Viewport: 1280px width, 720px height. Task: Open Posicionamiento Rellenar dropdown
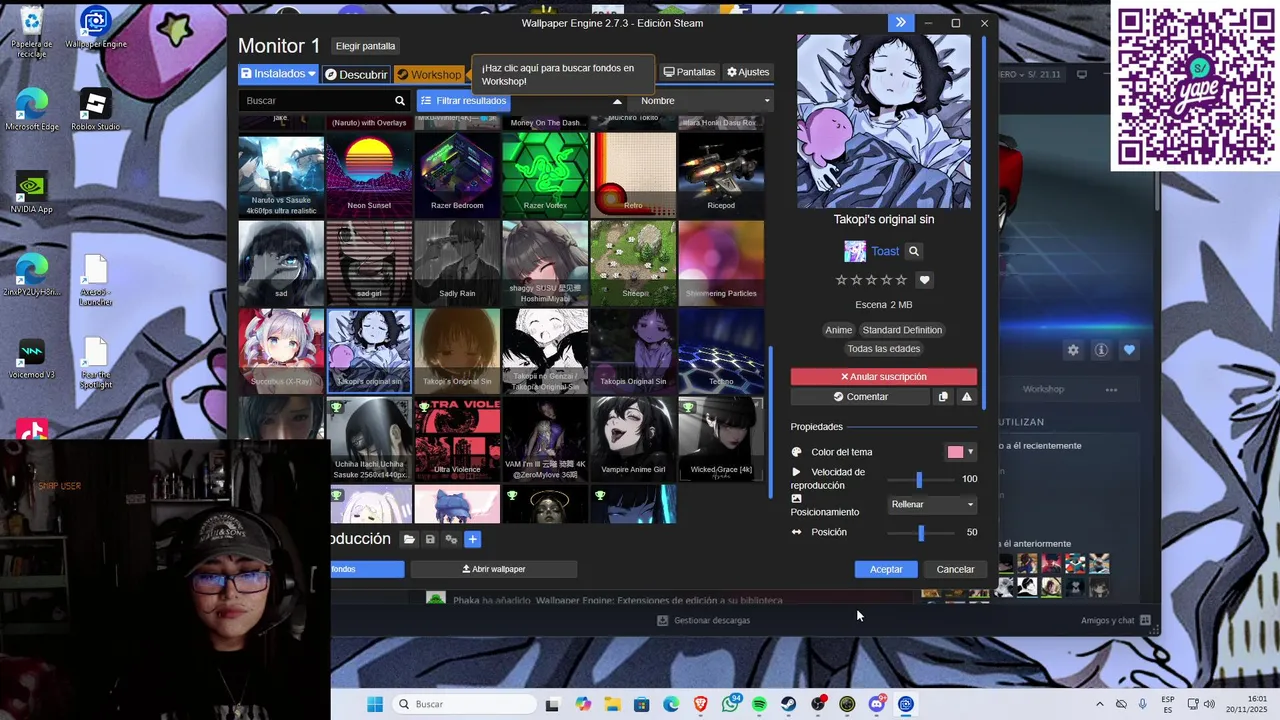[933, 505]
